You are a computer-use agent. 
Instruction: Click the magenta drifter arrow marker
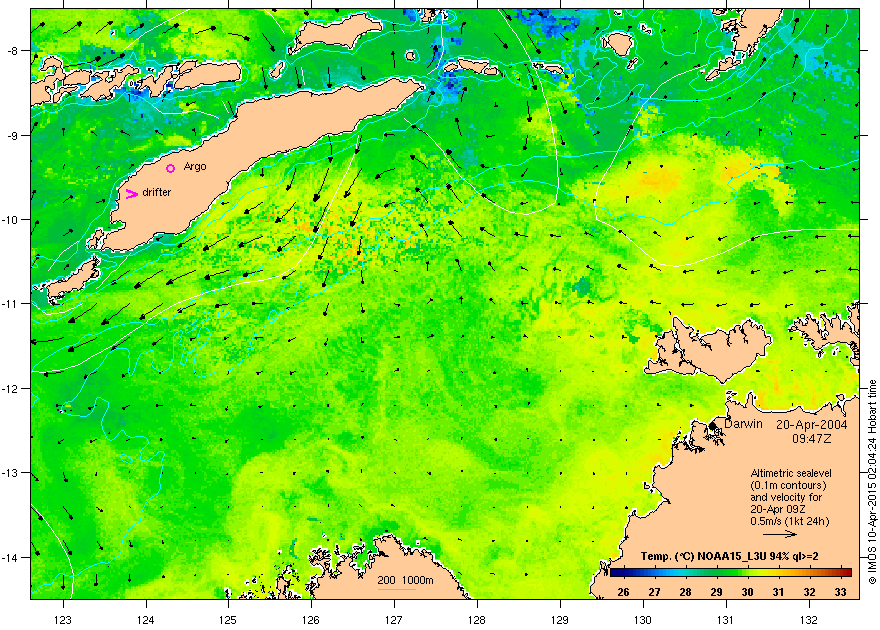[131, 194]
